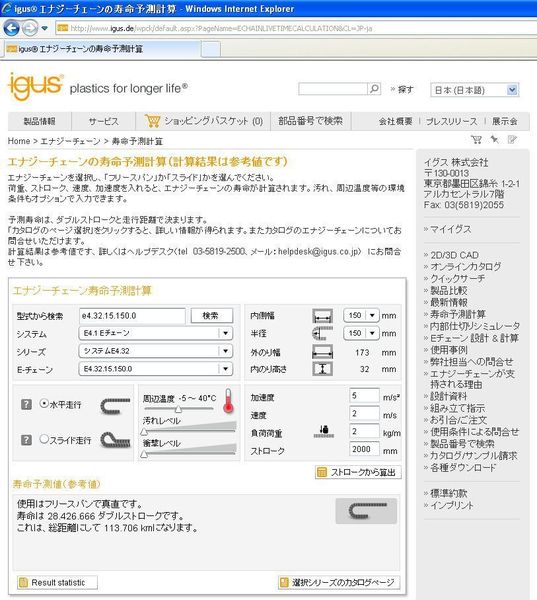Image resolution: width=537 pixels, height=600 pixels.
Task: Click the 衝撃レベル slider handle
Action: (x=144, y=454)
